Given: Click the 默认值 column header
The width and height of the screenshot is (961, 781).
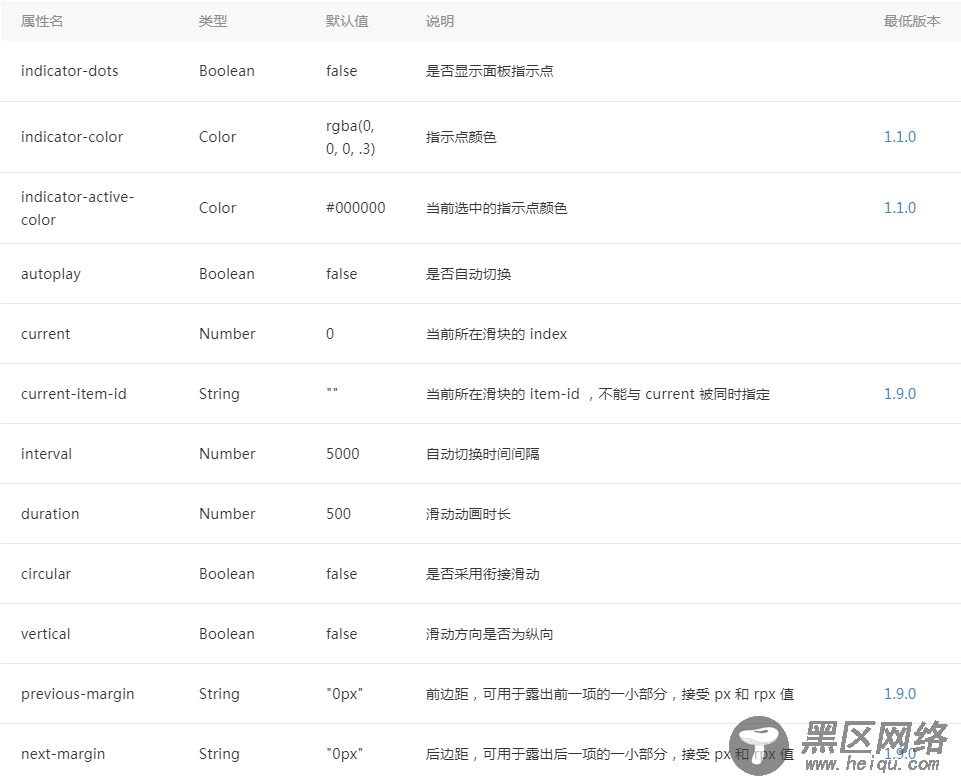Looking at the screenshot, I should 347,21.
